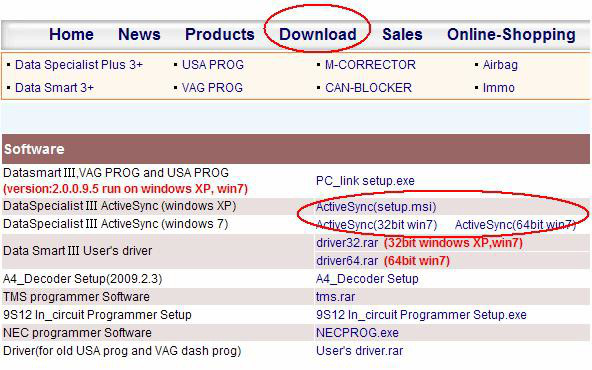
Task: Download 9S12 In_circuit Programmer Setup.exe
Action: pyautogui.click(x=421, y=315)
